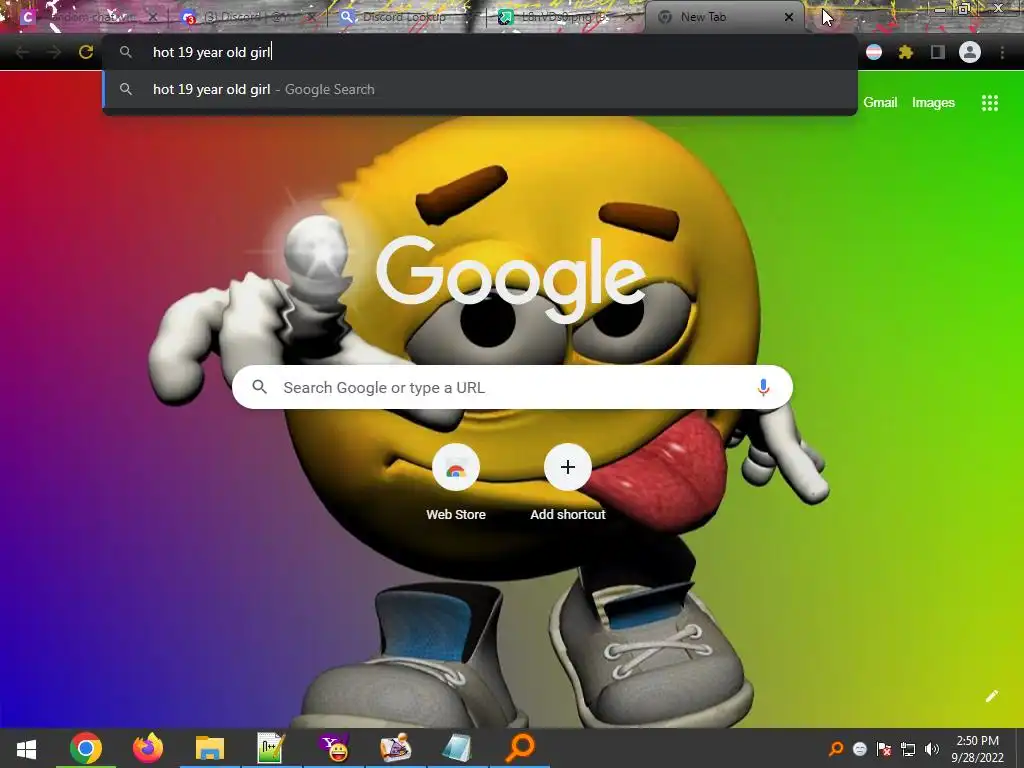Viewport: 1024px width, 768px height.
Task: Open the Google apps grid
Action: coord(989,103)
